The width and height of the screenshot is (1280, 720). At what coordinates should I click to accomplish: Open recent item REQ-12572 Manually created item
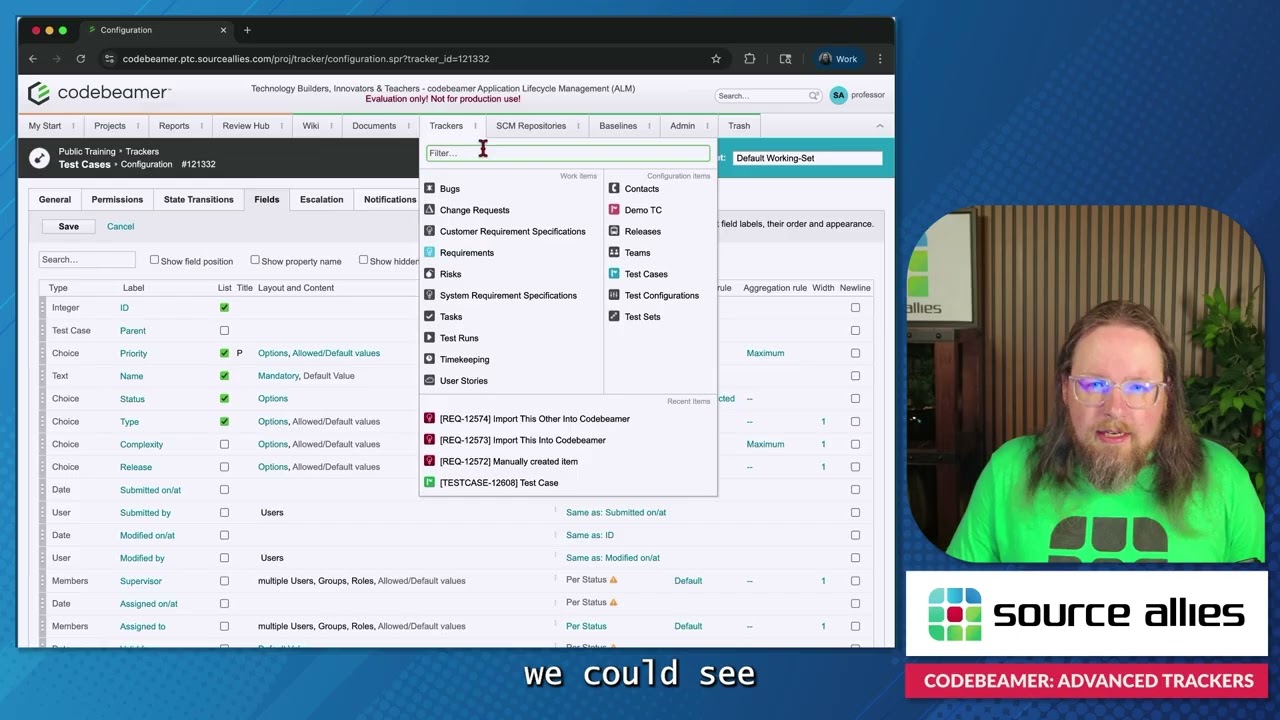click(508, 462)
